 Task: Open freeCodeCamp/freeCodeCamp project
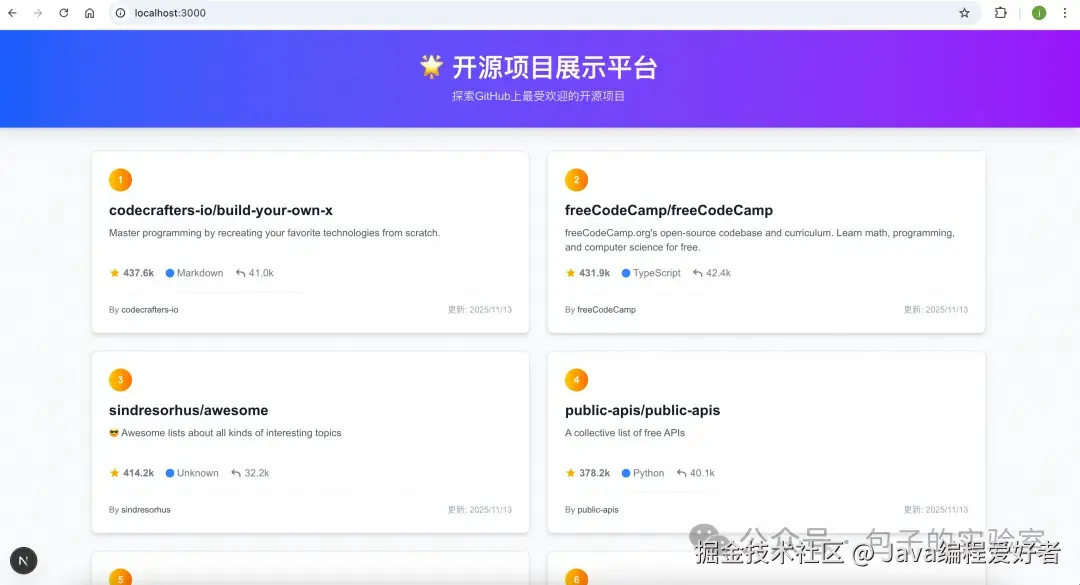(669, 210)
